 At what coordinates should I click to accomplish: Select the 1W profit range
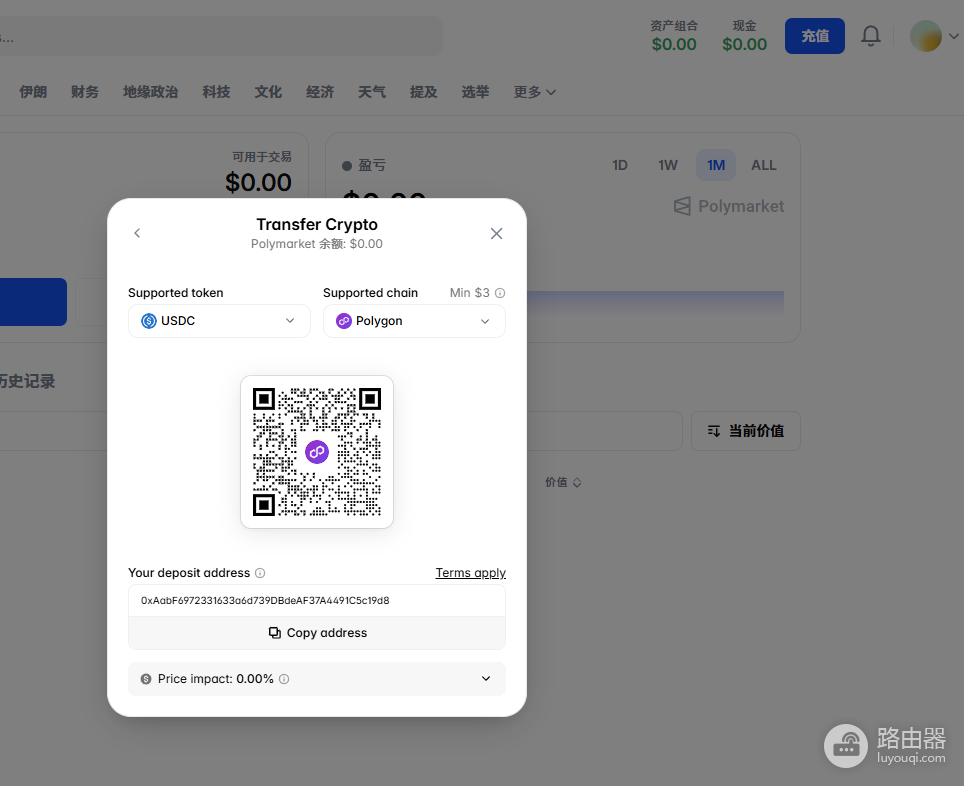pyautogui.click(x=668, y=165)
